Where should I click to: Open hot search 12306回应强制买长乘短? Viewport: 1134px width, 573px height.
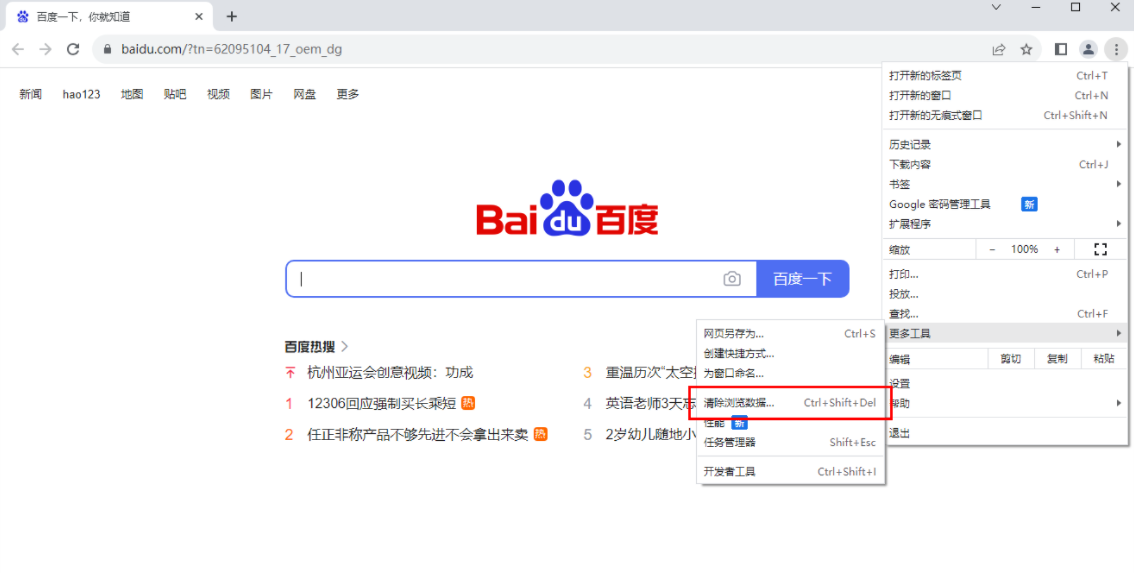click(x=381, y=403)
